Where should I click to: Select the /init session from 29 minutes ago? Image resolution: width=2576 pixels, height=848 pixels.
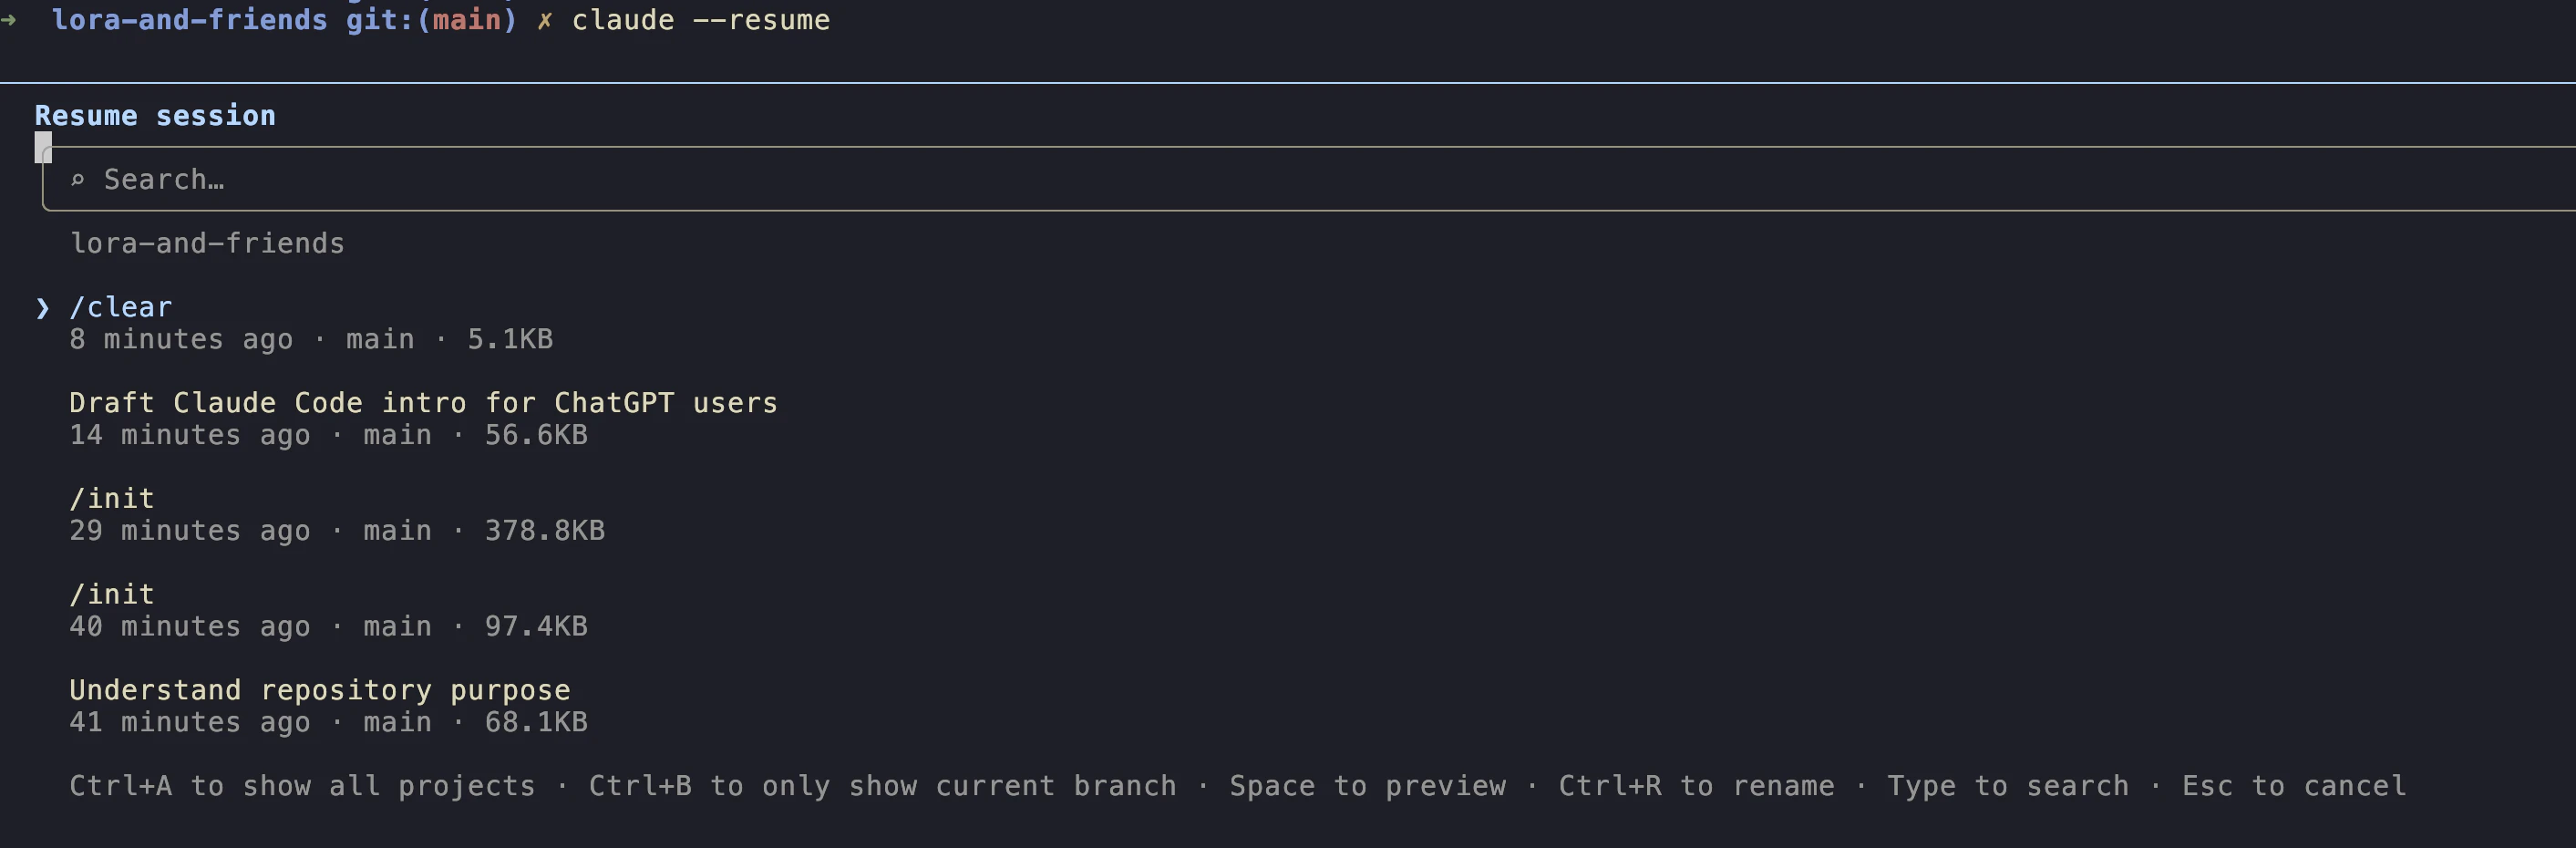coord(337,514)
